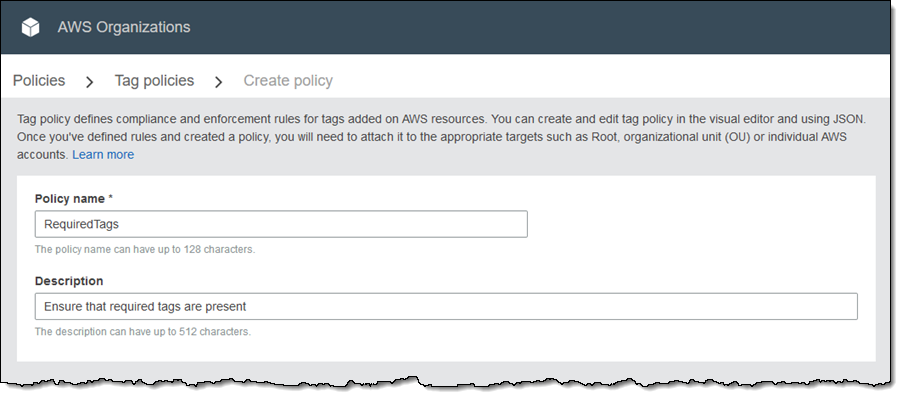901x397 pixels.
Task: Click the Description label
Action: [x=69, y=281]
